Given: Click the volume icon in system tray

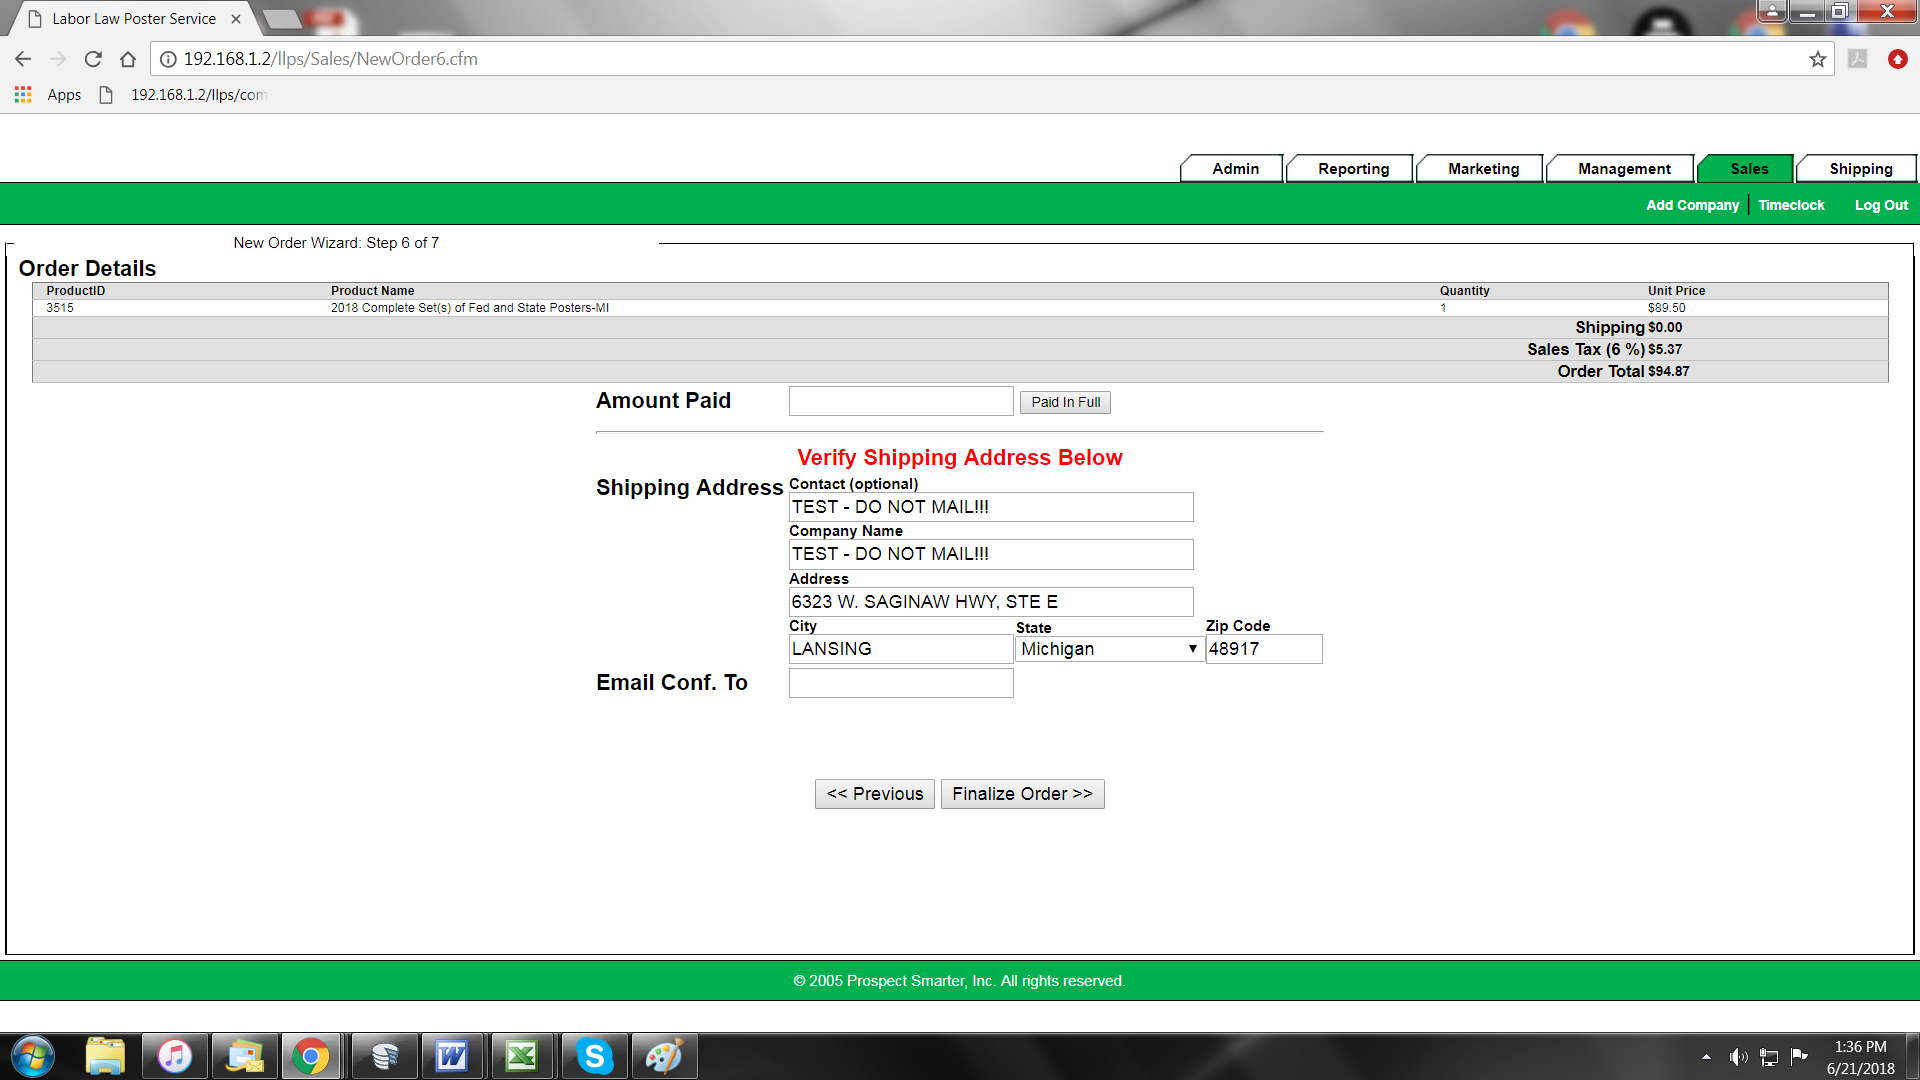Looking at the screenshot, I should point(1738,1057).
